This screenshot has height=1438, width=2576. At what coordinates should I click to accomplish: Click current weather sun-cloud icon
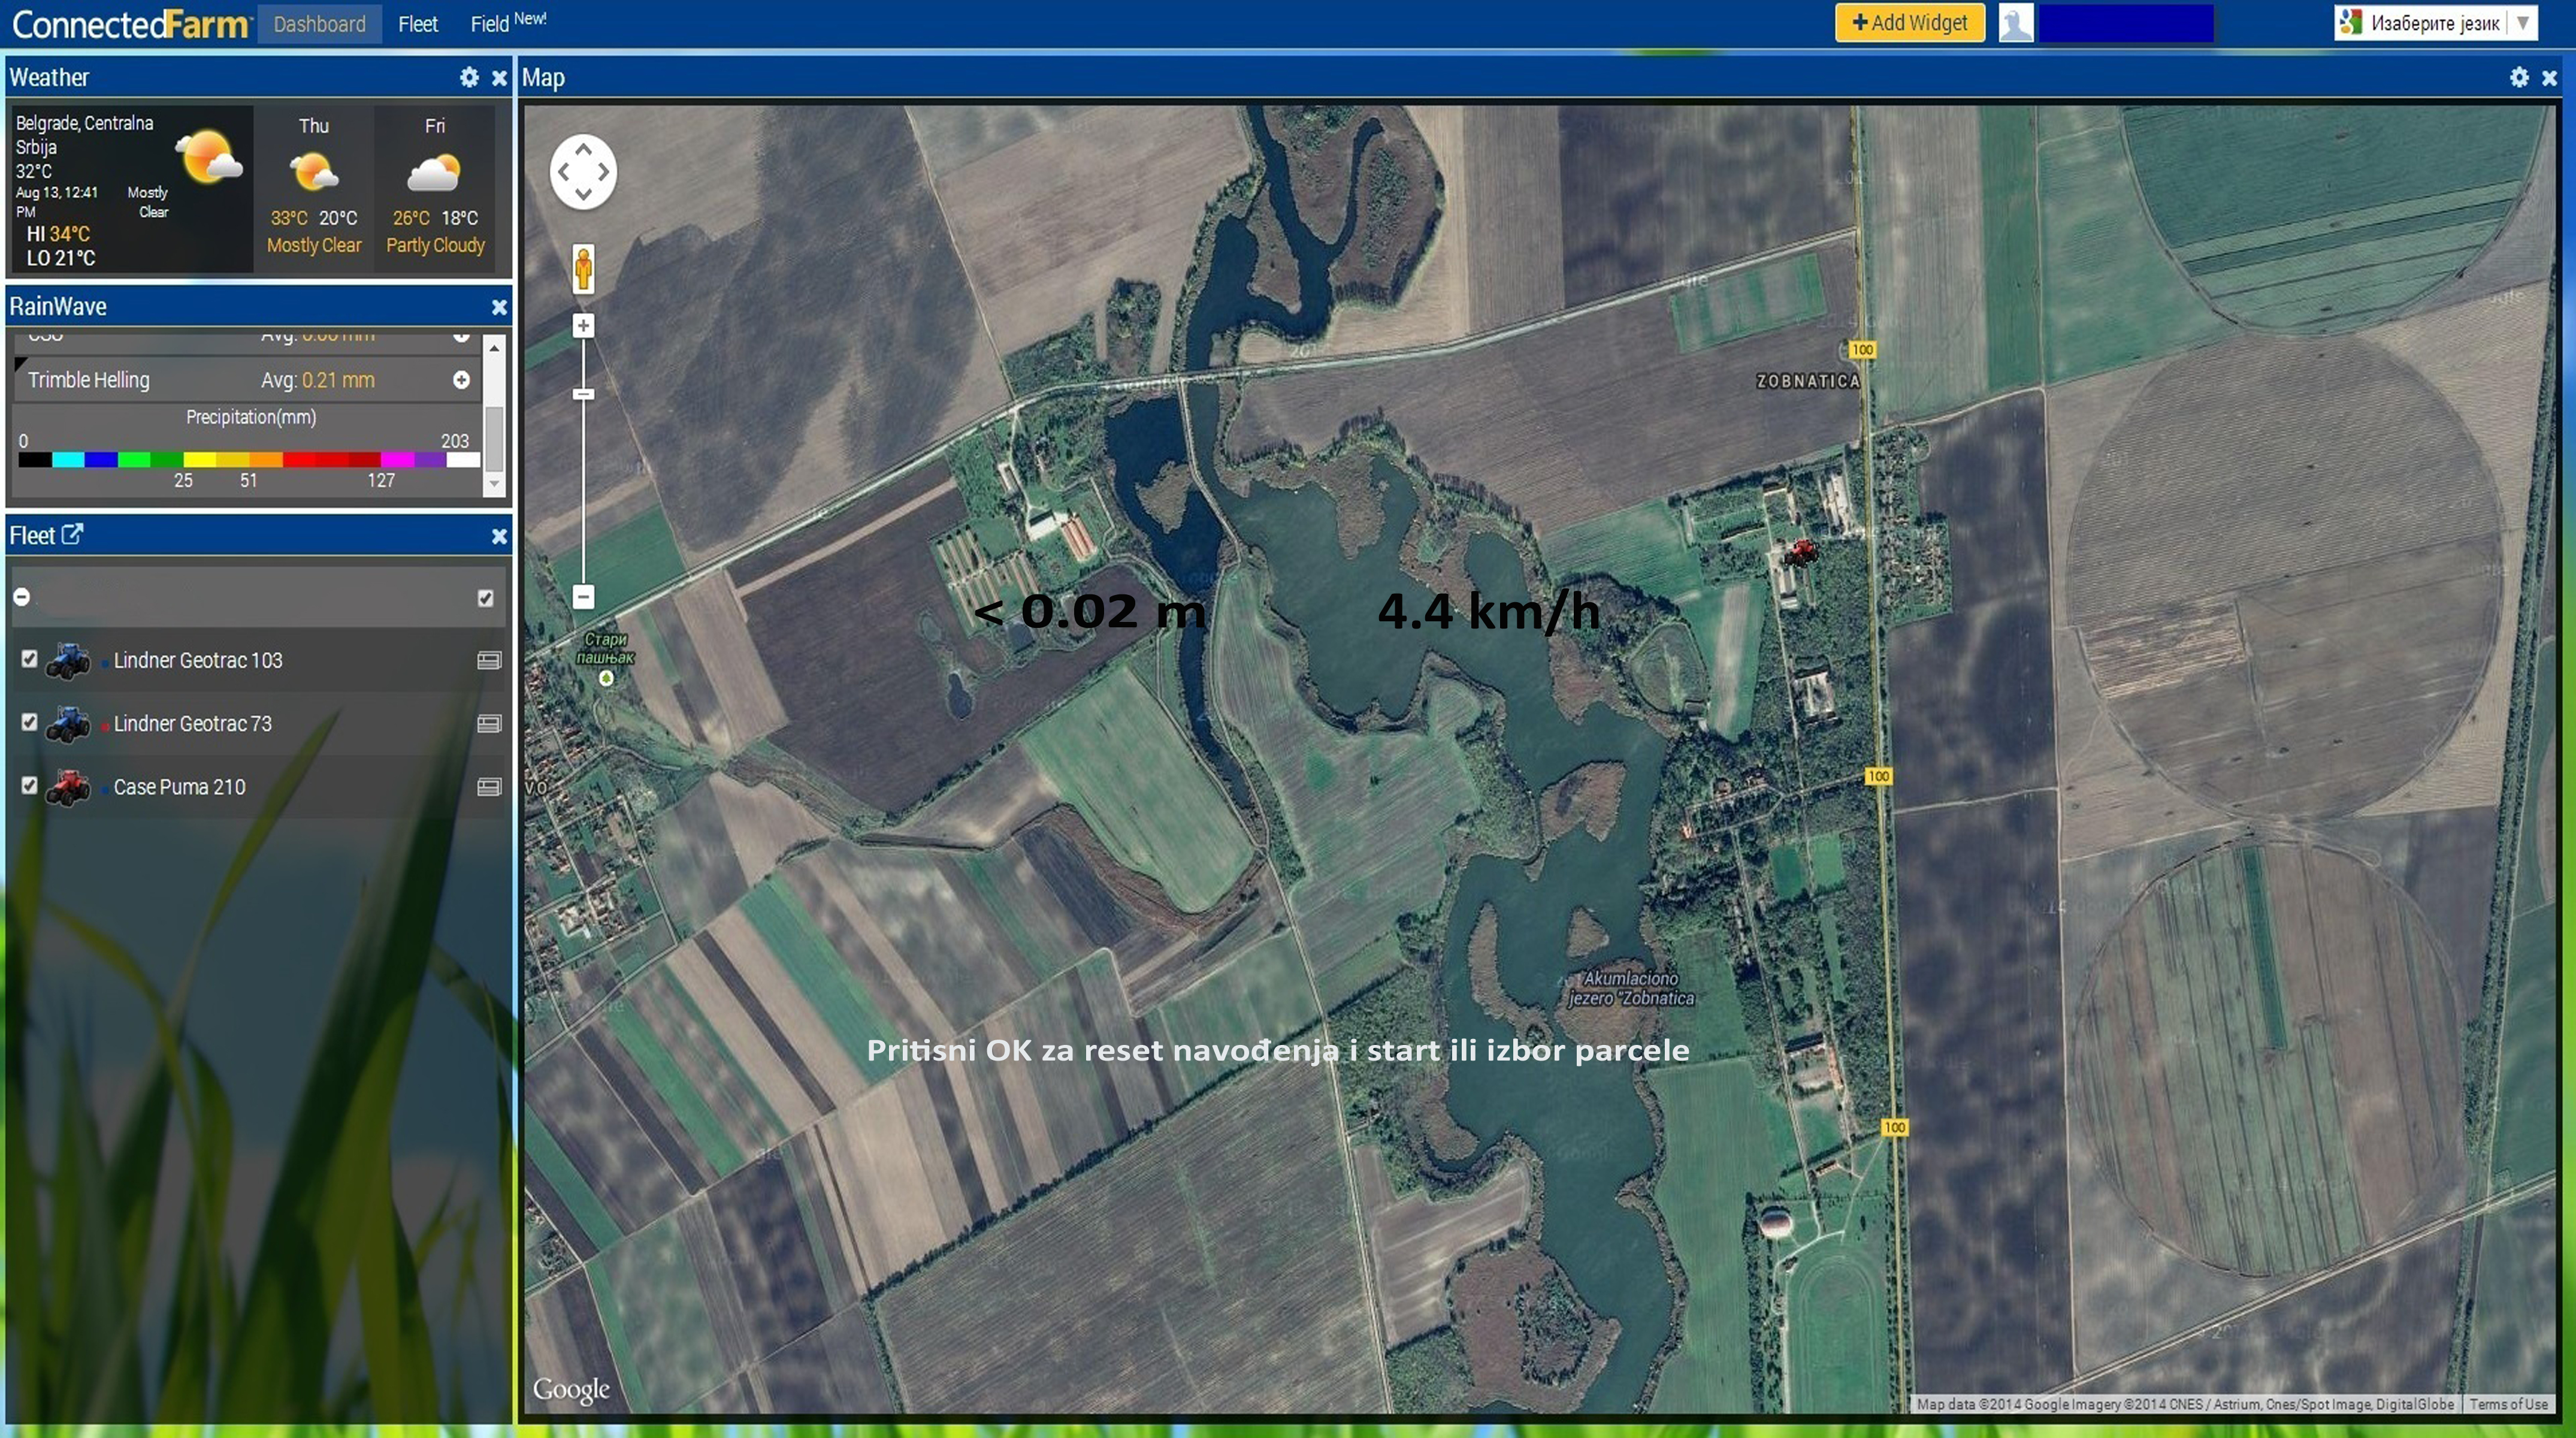[209, 157]
